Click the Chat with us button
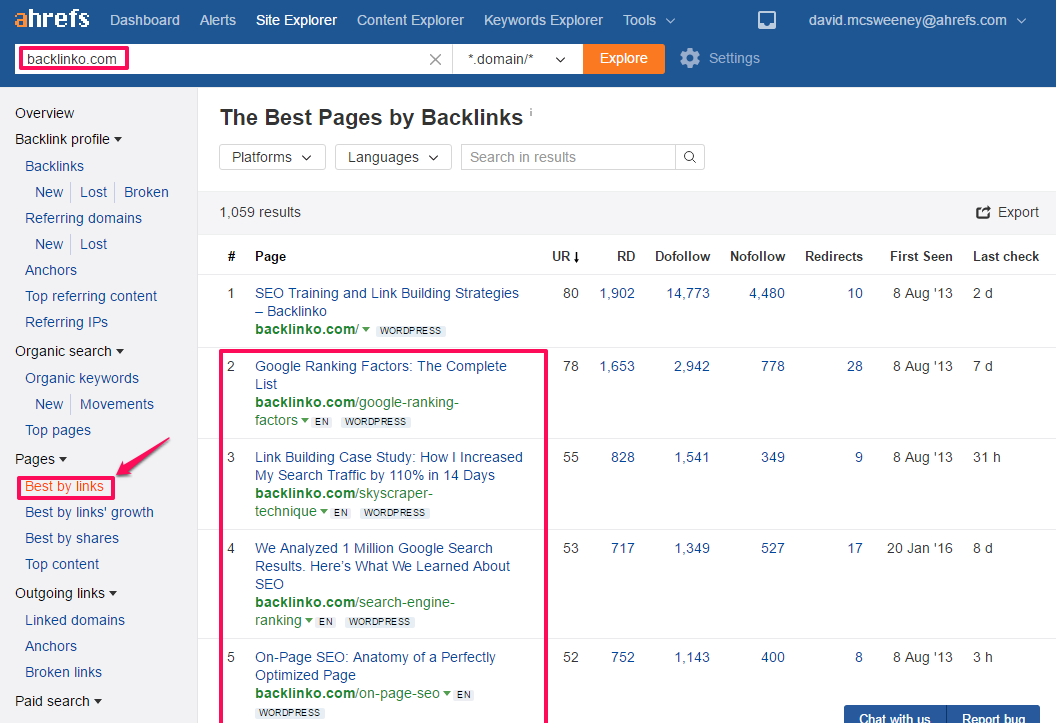Image resolution: width=1056 pixels, height=723 pixels. (894, 716)
